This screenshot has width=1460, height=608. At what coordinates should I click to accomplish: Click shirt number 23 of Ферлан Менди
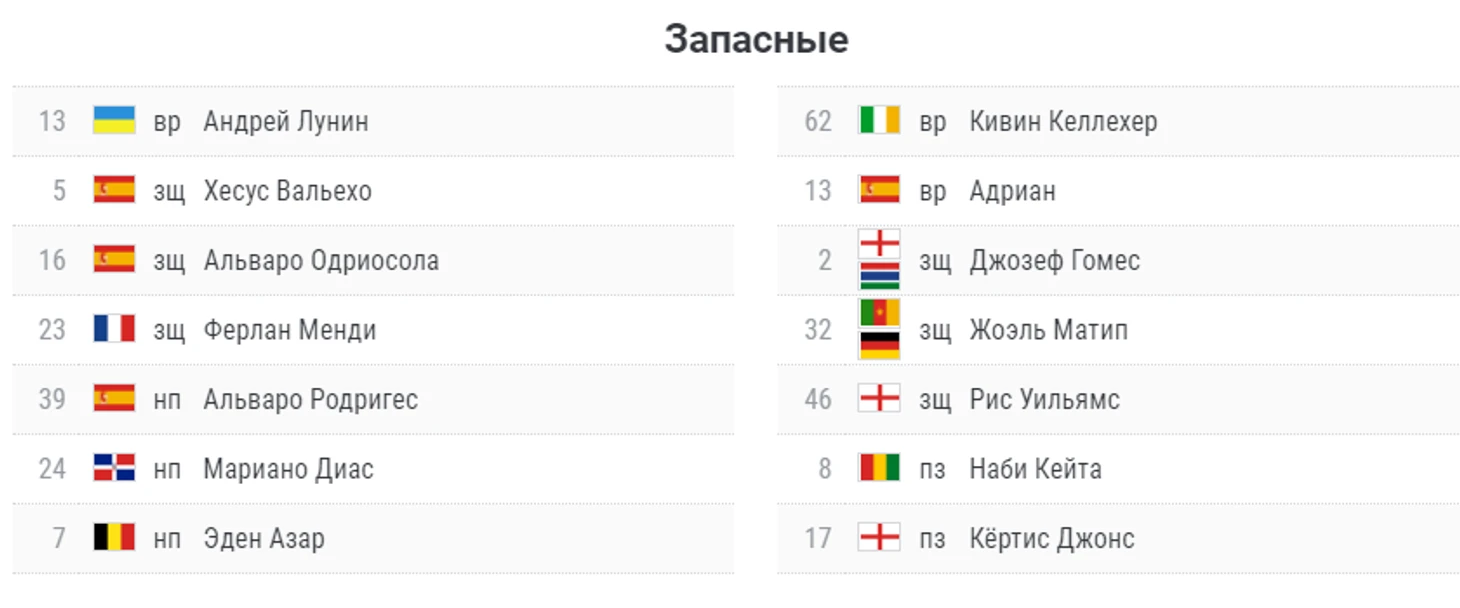[52, 329]
